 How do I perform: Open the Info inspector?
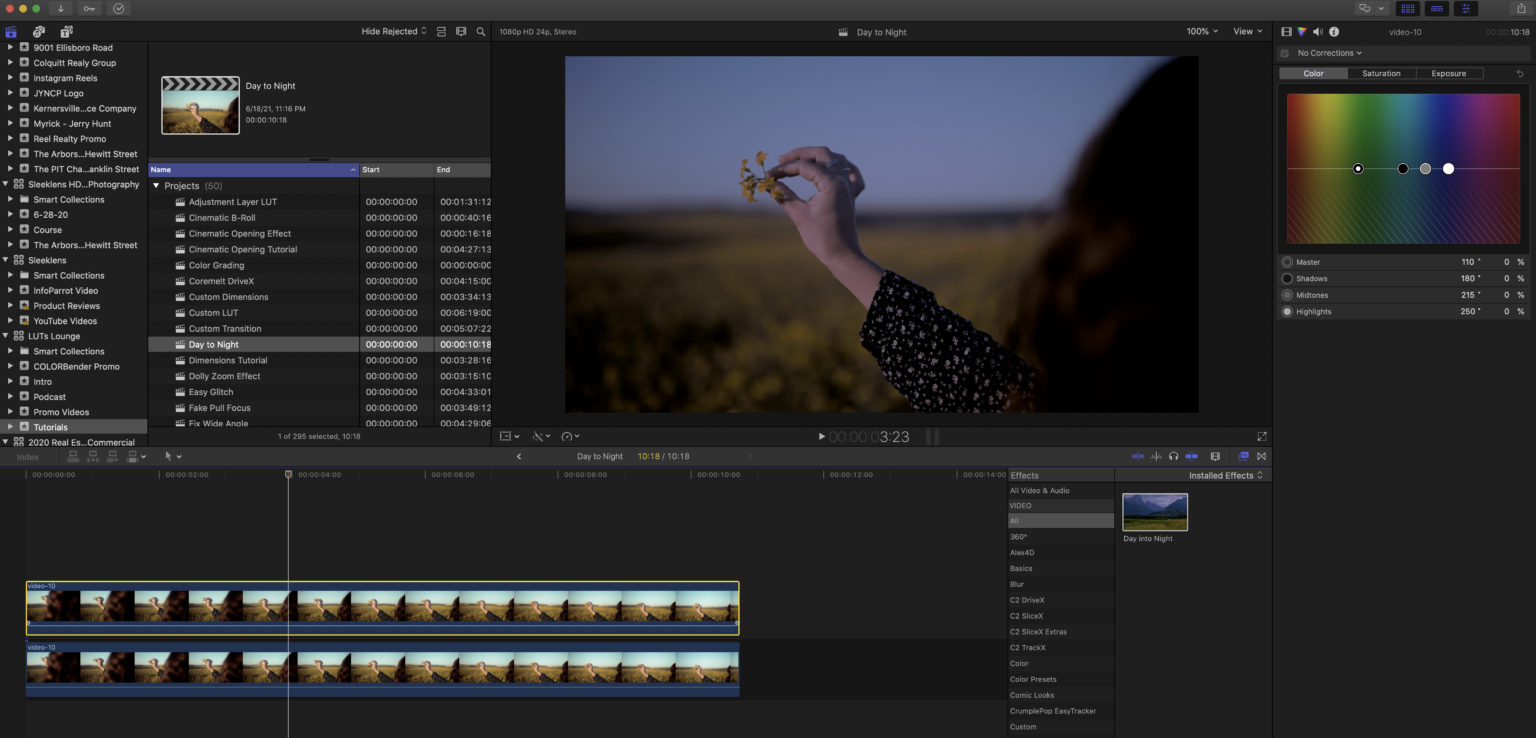[x=1334, y=32]
